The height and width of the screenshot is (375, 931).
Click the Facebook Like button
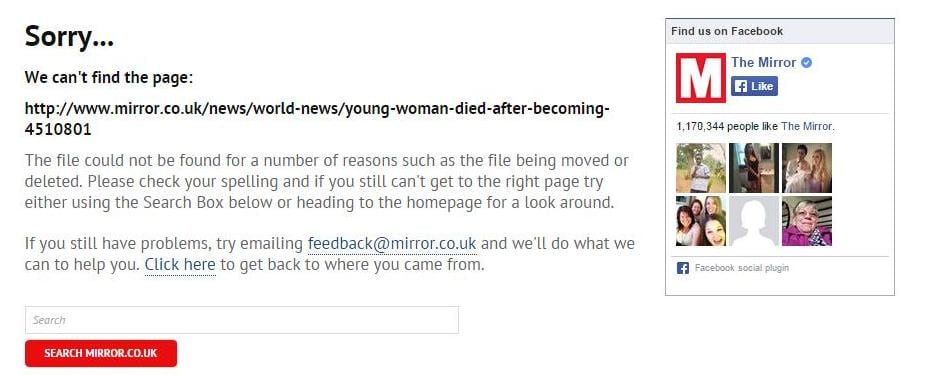click(754, 86)
